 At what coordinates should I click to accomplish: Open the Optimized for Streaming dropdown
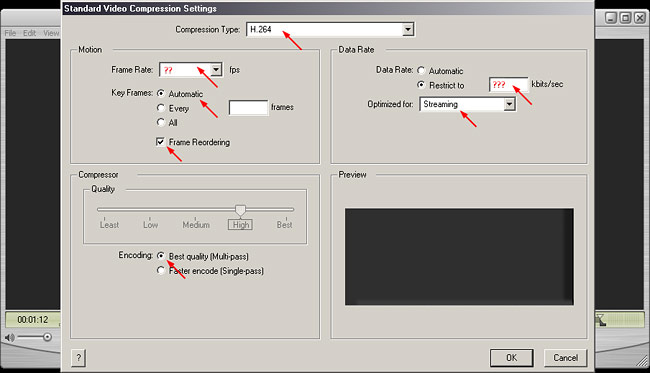coord(468,104)
